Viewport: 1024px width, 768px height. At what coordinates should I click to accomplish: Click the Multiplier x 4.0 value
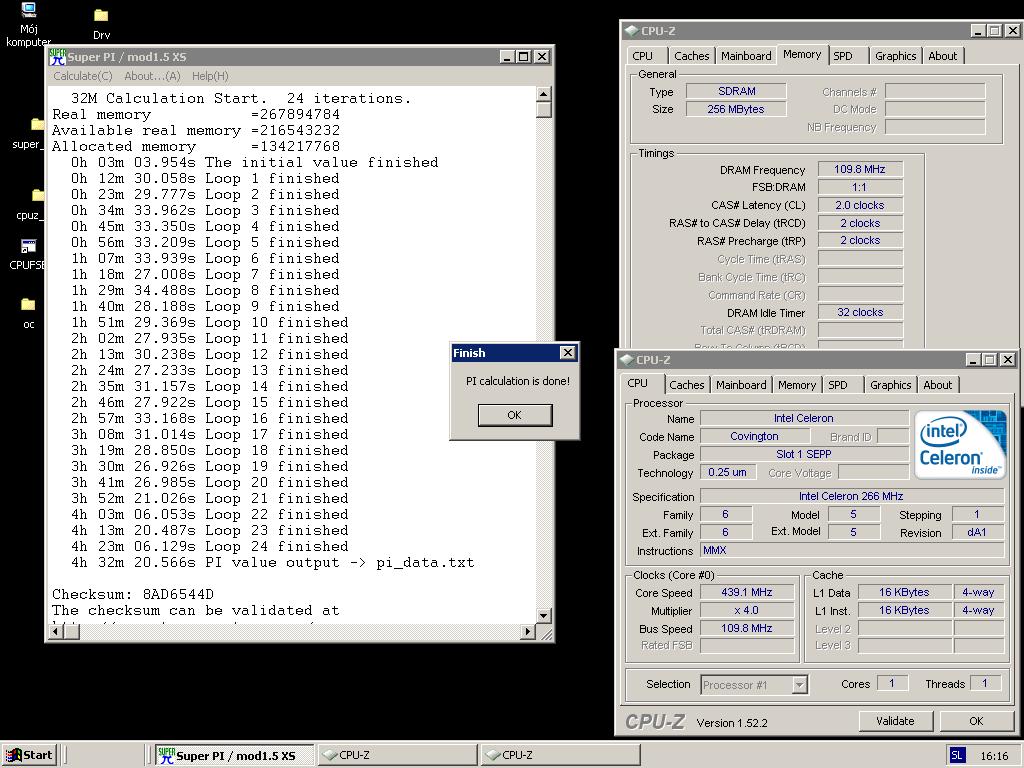click(747, 611)
